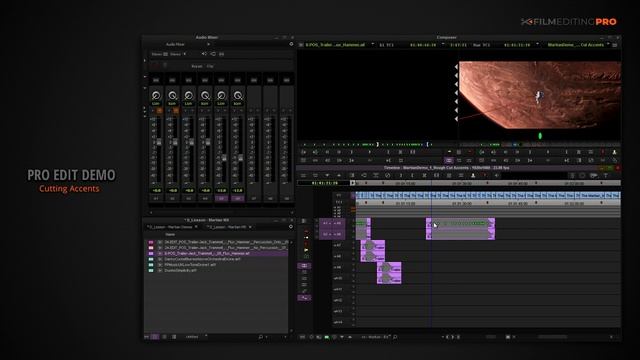Switch to the 5_Lesson - Martian HR bin tab
The width and height of the screenshot is (640, 360).
coord(227,227)
